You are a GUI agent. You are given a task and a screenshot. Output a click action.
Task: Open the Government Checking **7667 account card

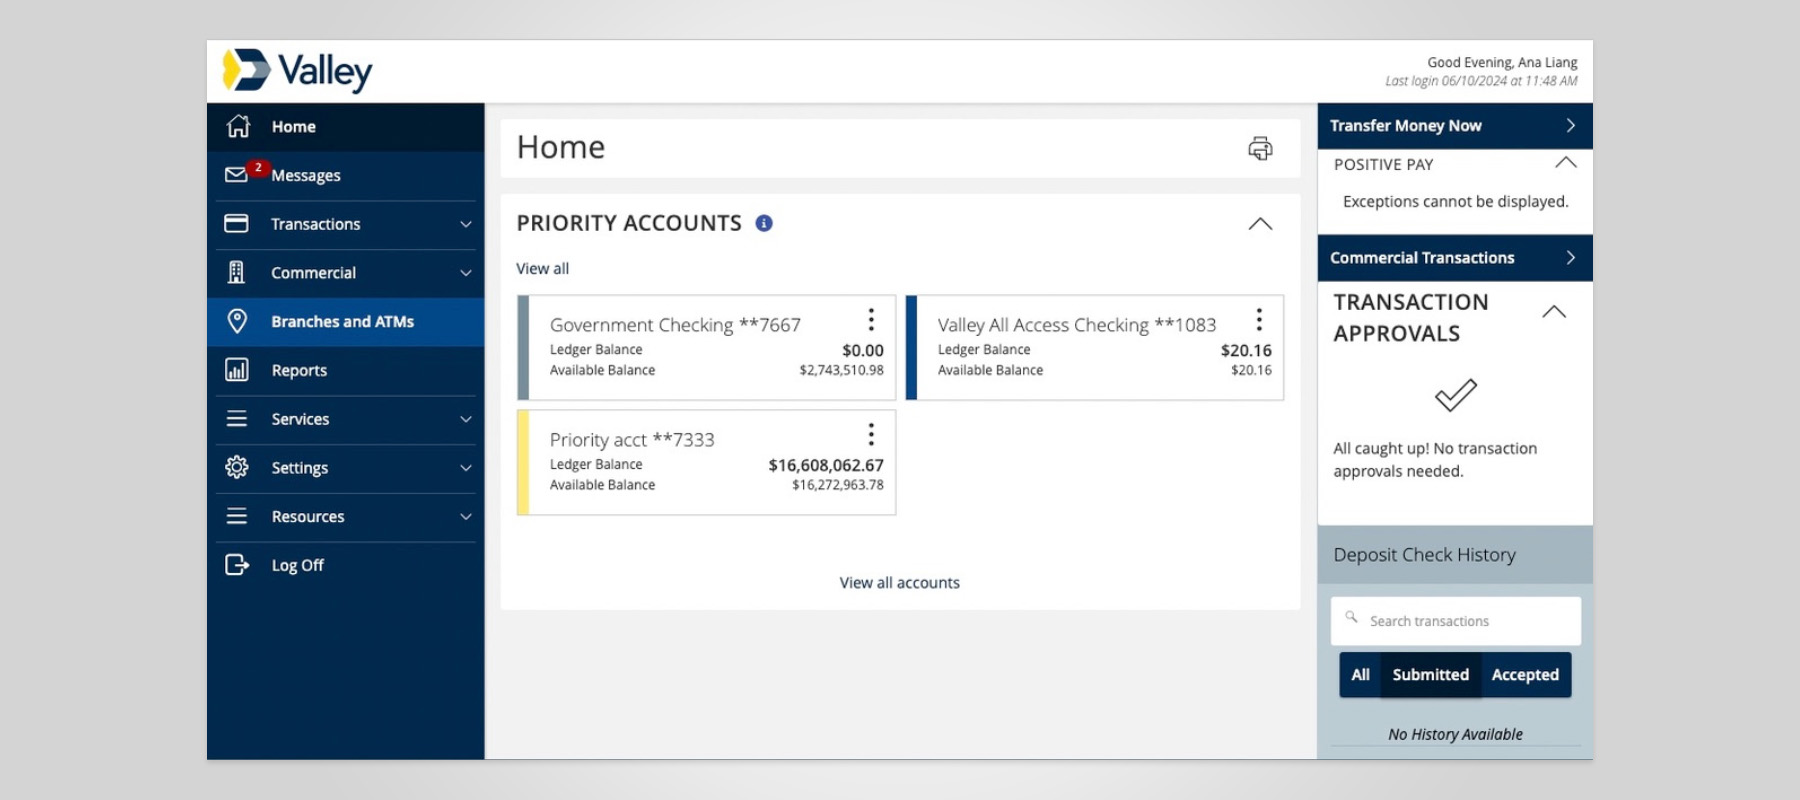tap(706, 347)
